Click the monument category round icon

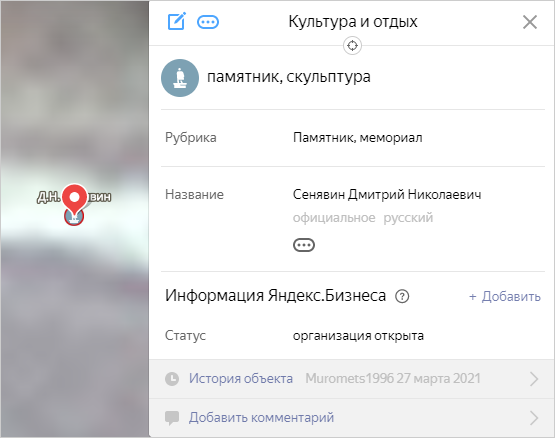point(180,78)
